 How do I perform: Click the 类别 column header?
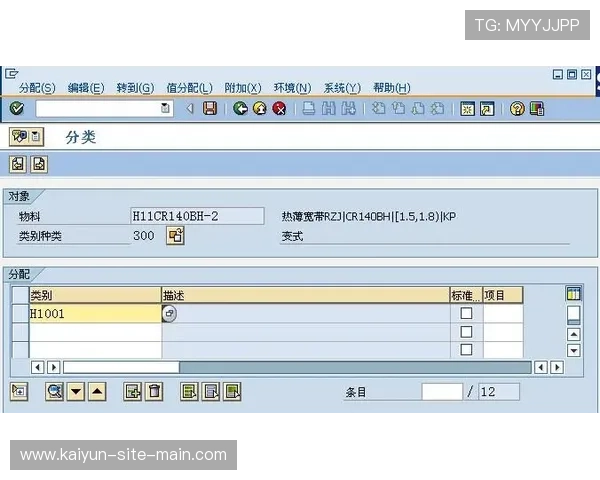pyautogui.click(x=95, y=295)
